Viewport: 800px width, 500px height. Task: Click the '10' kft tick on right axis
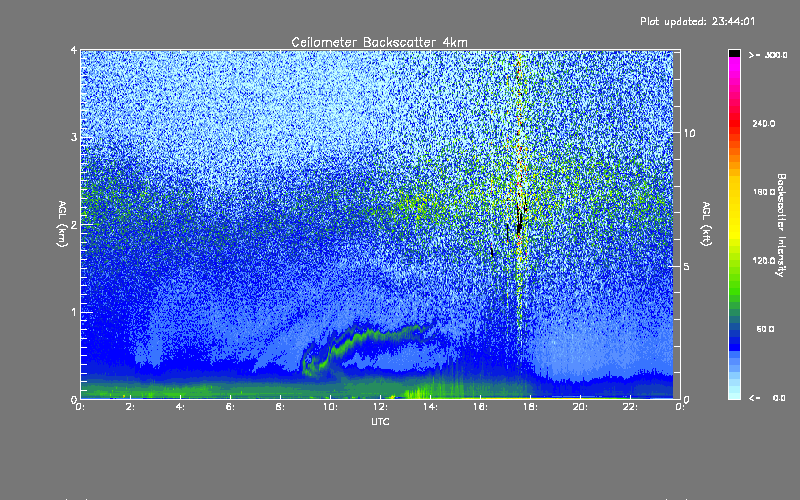689,133
